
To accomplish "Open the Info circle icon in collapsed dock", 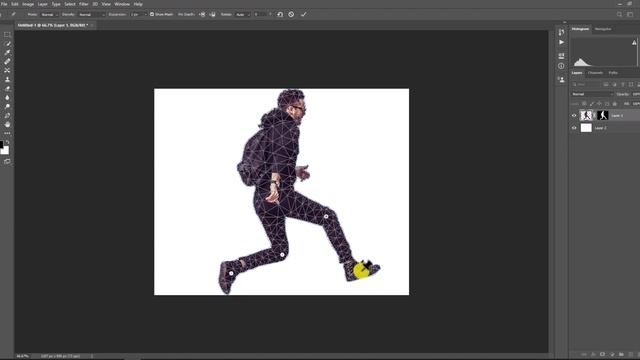I will 561,66.
